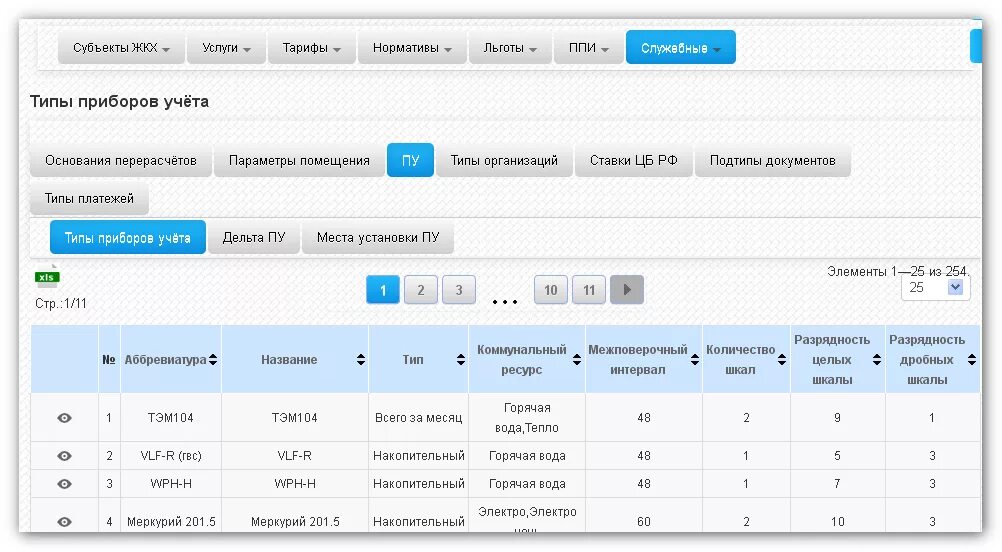
Task: Export table via the xls icon
Action: point(47,276)
